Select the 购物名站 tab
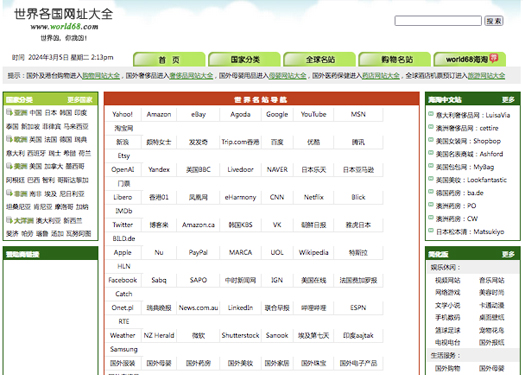This screenshot has width=523, height=375. 395,59
